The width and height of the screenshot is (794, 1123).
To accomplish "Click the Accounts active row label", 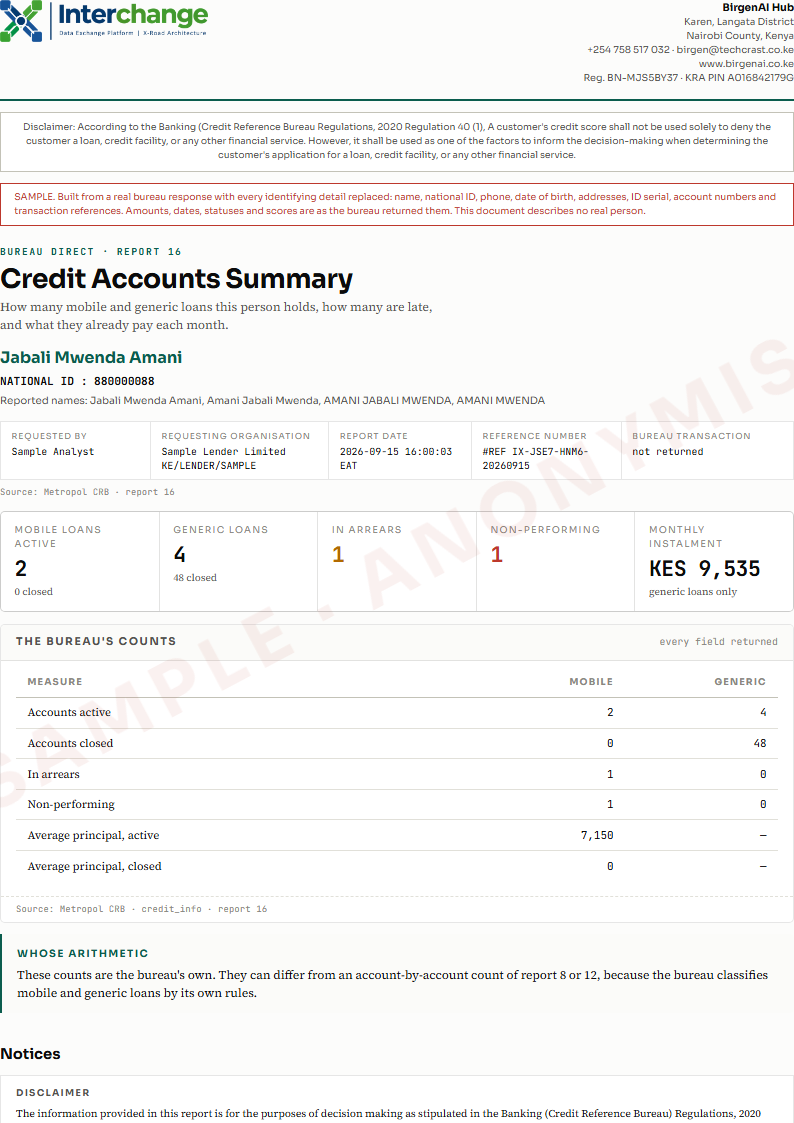I will (x=69, y=712).
